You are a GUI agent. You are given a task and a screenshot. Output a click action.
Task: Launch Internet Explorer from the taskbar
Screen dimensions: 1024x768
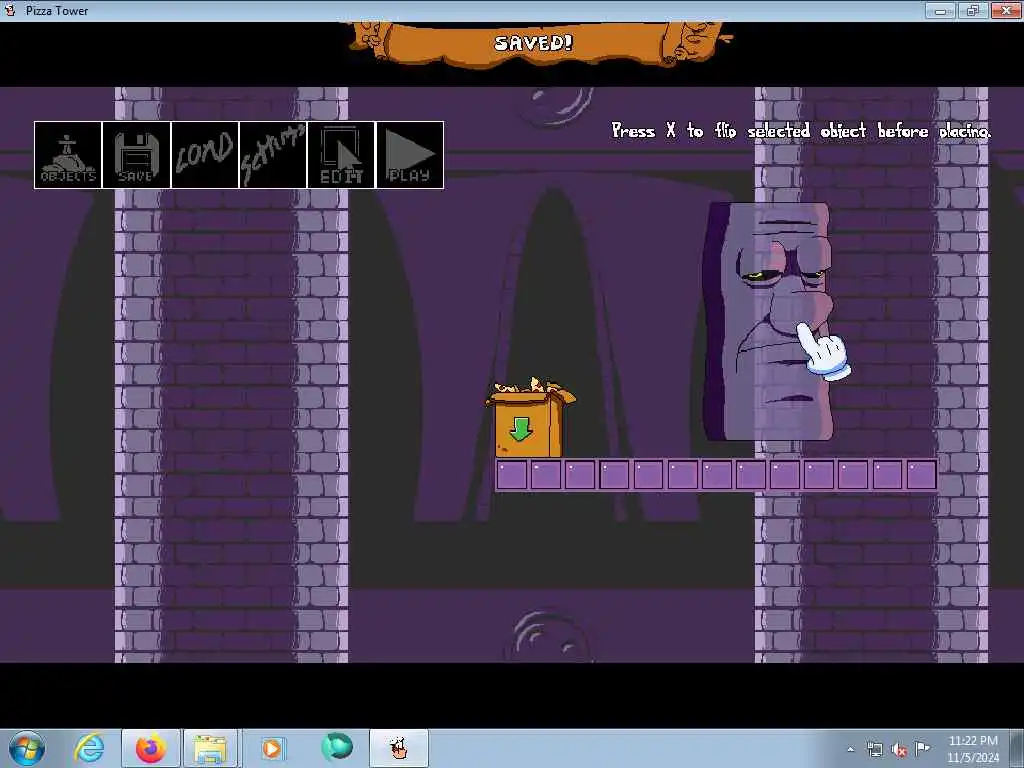click(89, 748)
